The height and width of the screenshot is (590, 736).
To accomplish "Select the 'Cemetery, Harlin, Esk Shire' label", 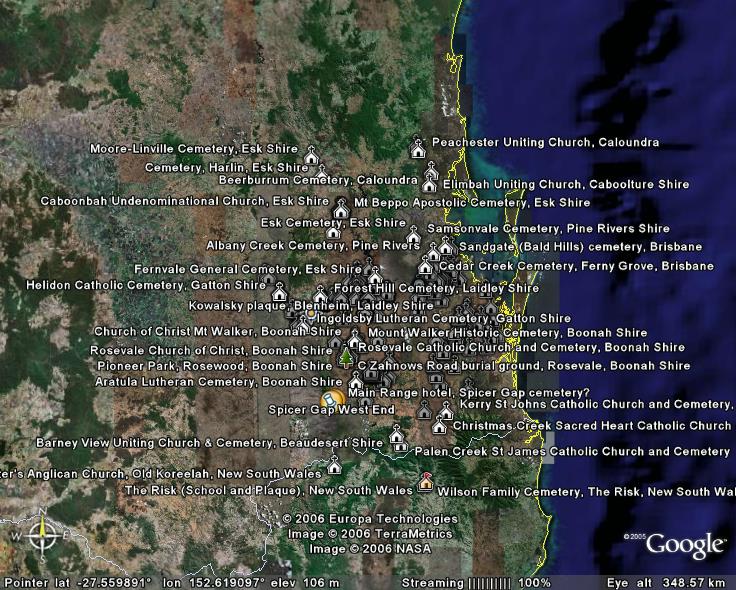I will (x=227, y=168).
